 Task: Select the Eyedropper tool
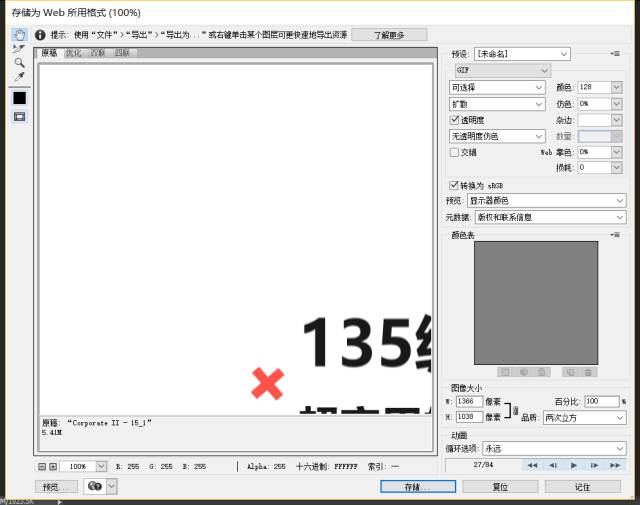19,77
